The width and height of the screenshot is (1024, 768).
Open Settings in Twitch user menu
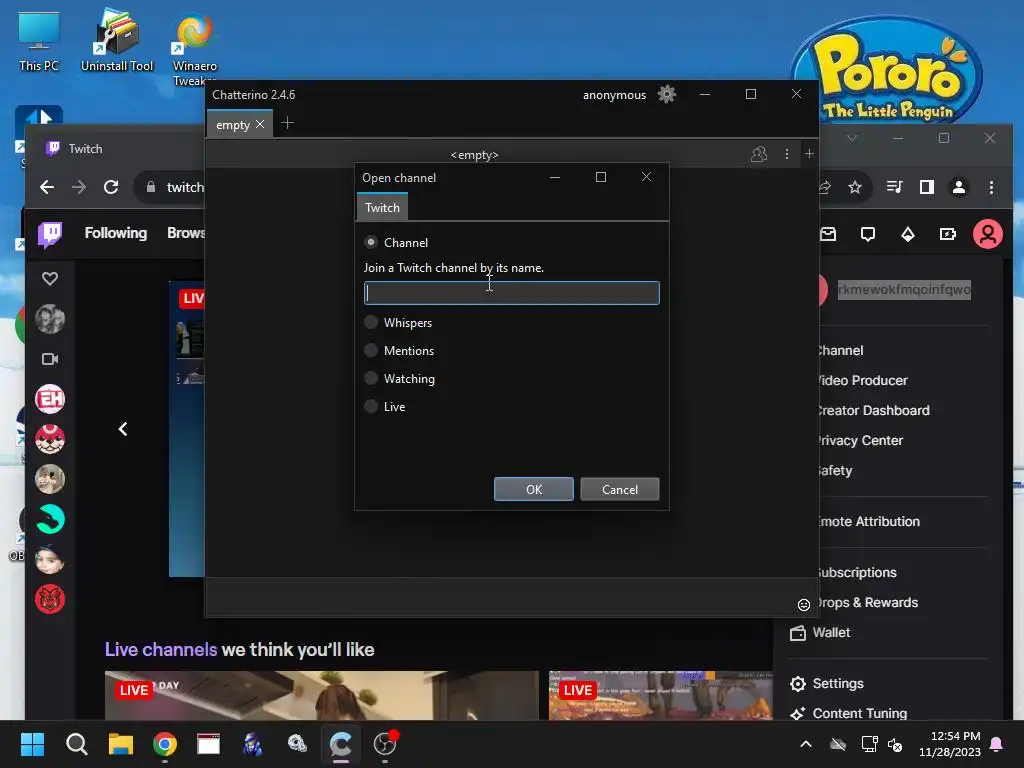(x=827, y=684)
